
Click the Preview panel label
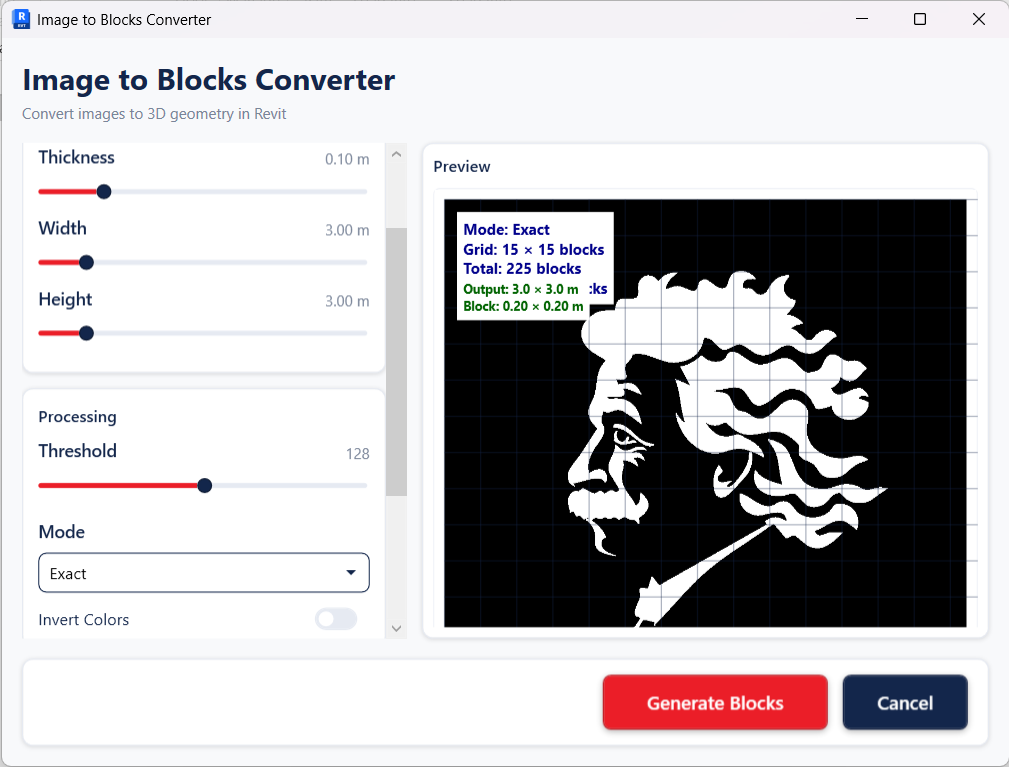pyautogui.click(x=461, y=167)
